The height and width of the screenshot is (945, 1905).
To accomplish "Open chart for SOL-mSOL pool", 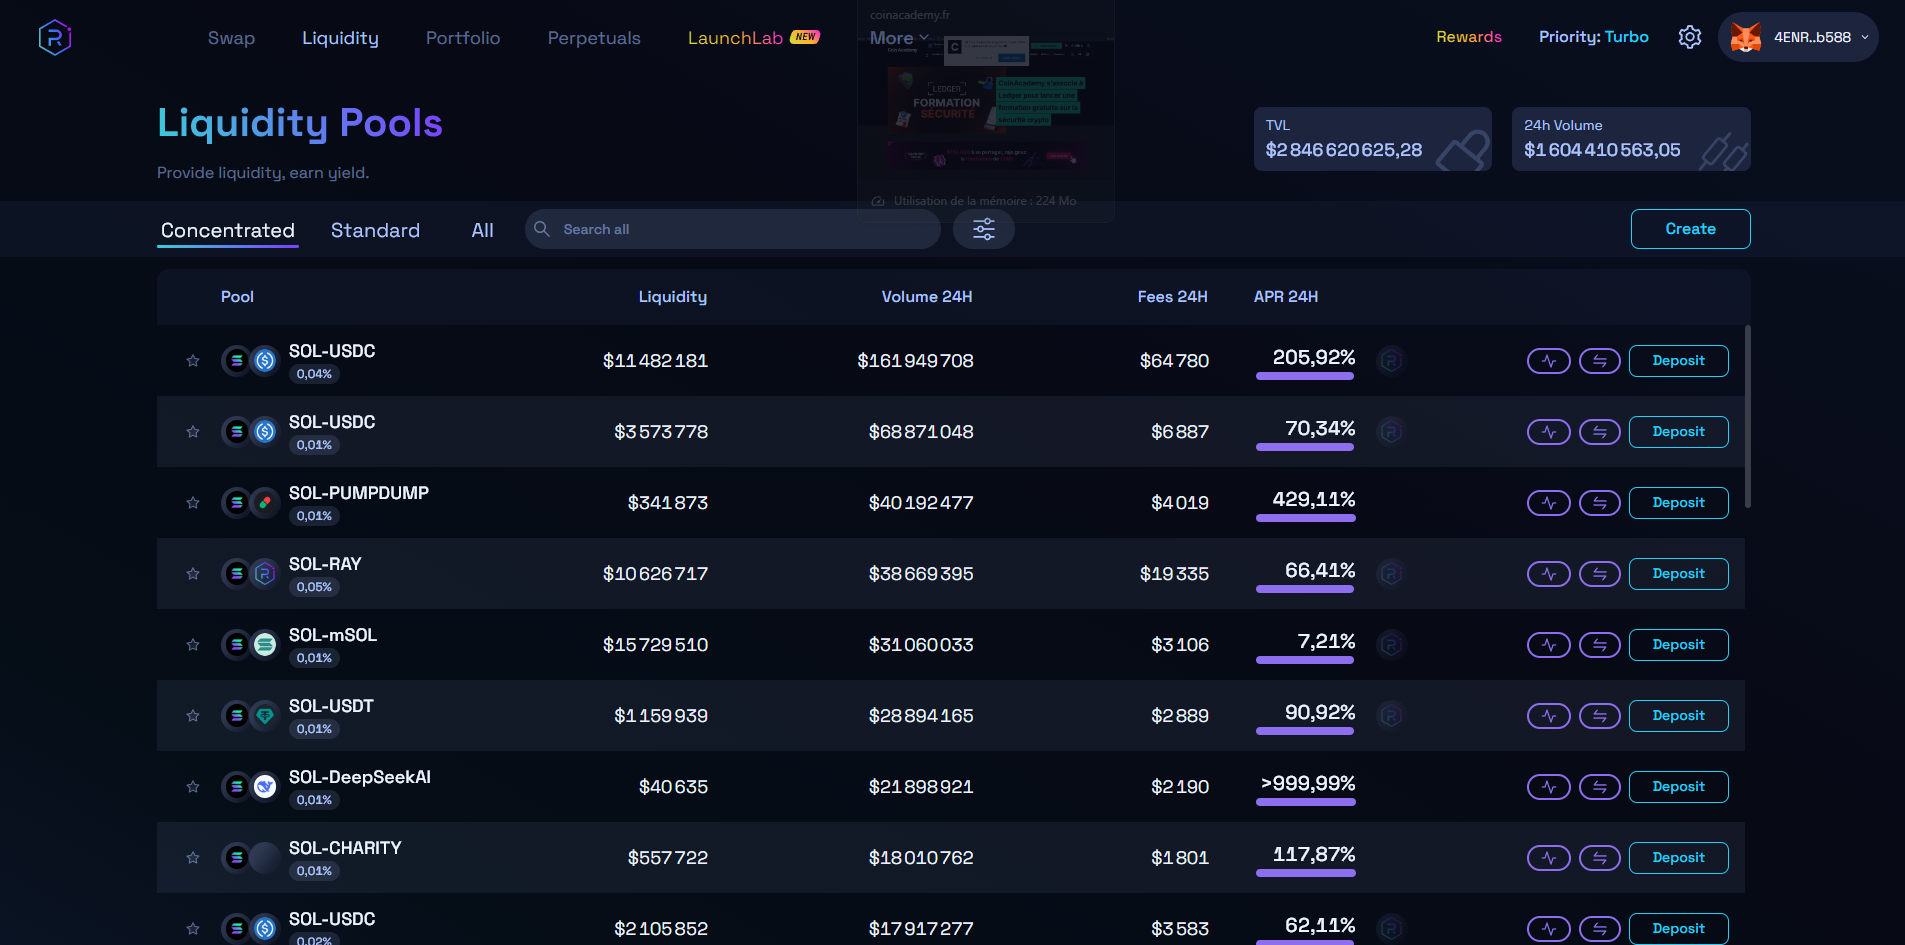I will tap(1549, 645).
